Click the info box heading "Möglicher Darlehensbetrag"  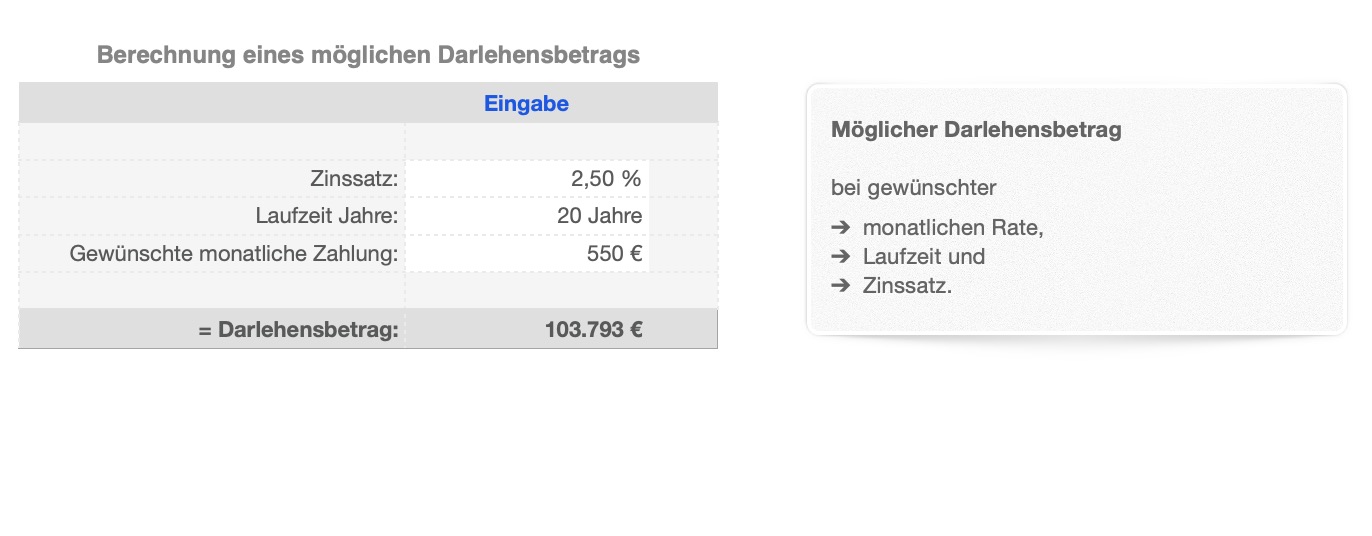[976, 130]
